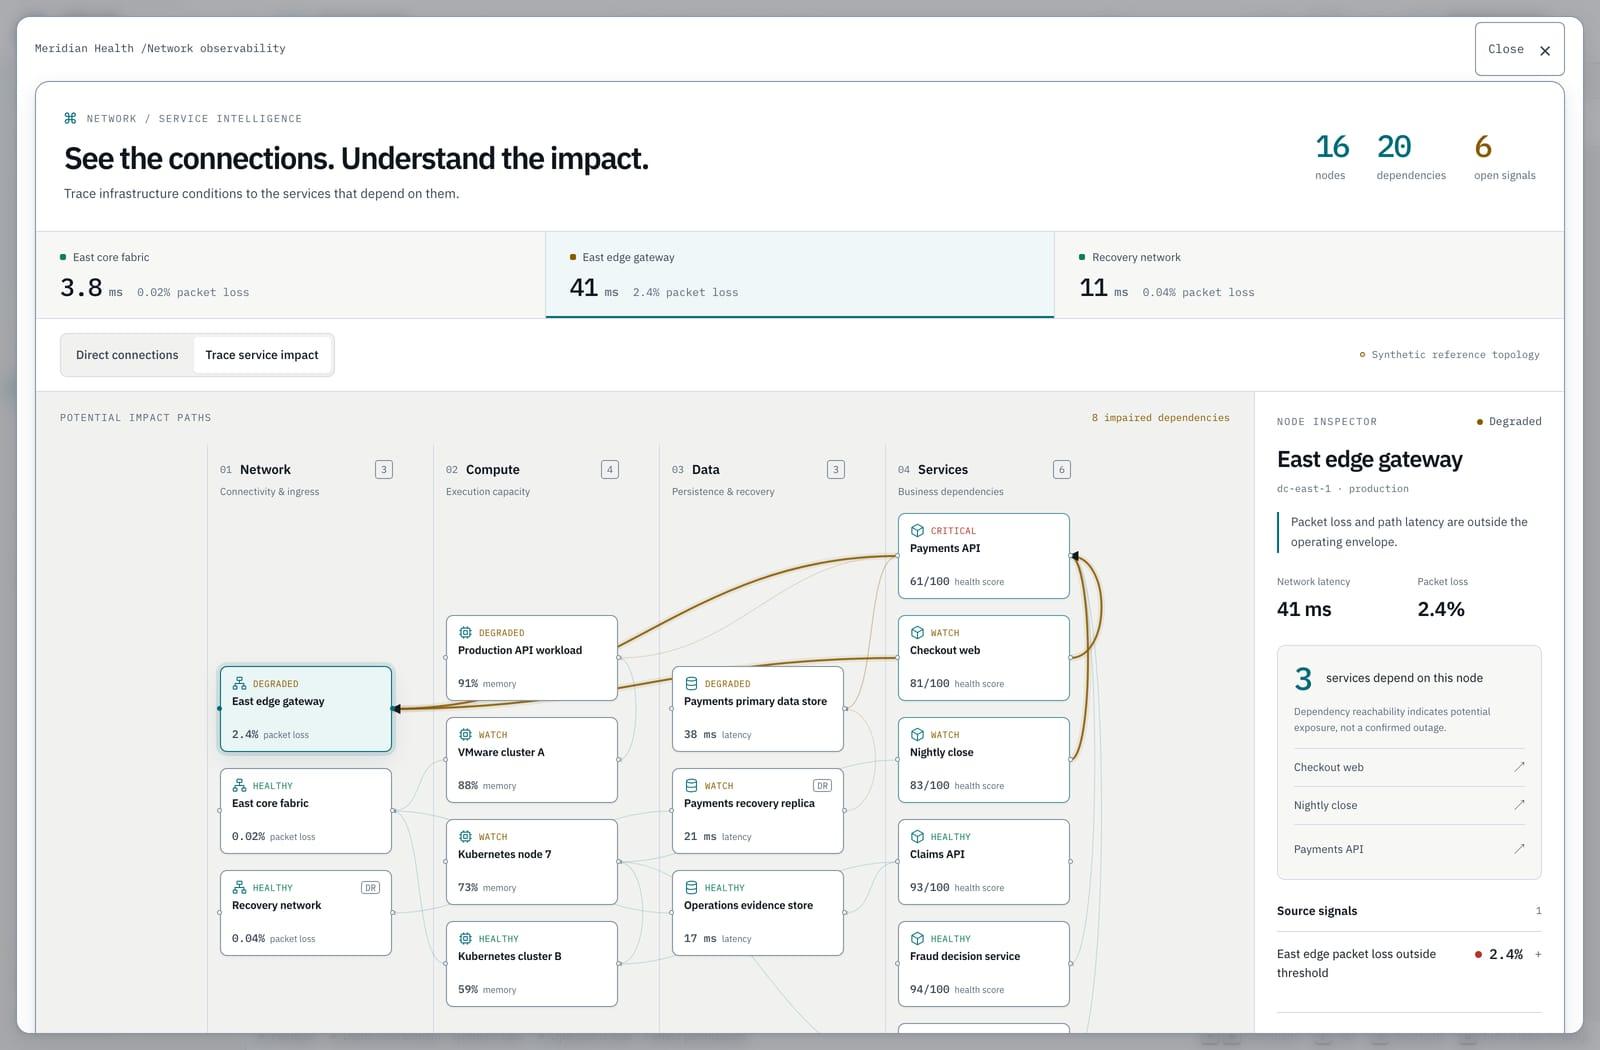Screen dimensions: 1600x1050
Task: Click the '16' nodes count
Action: tap(1331, 147)
